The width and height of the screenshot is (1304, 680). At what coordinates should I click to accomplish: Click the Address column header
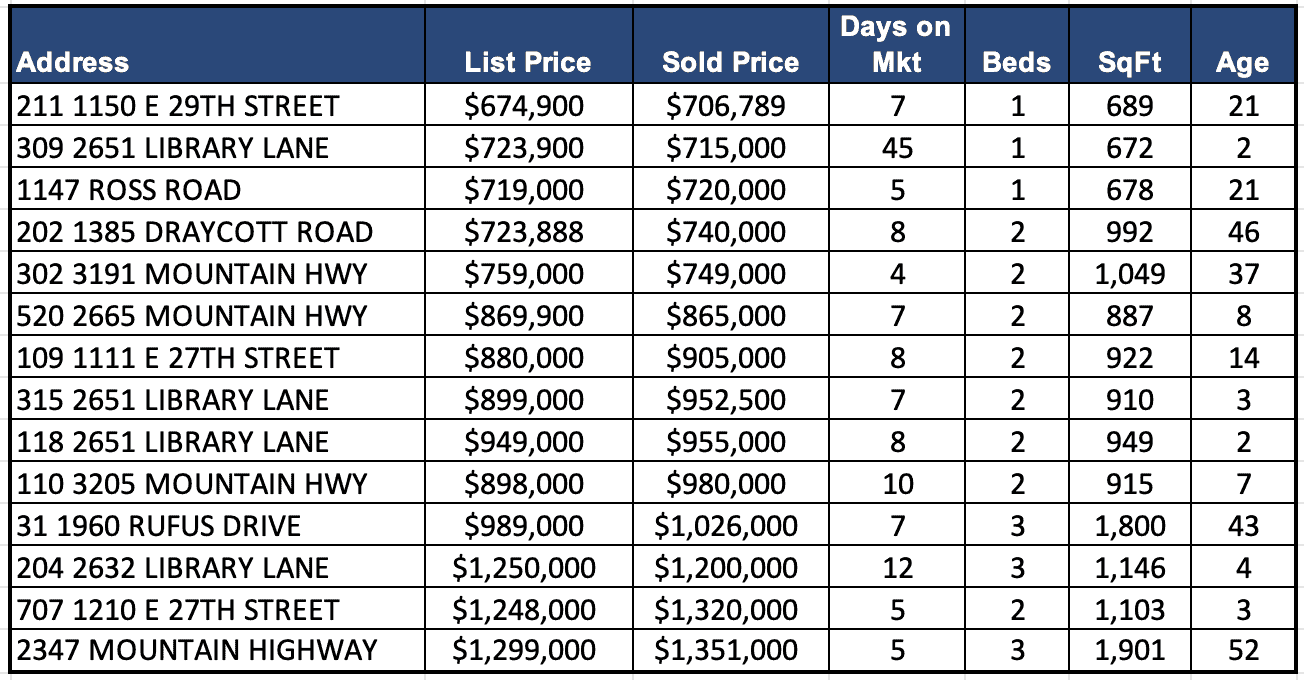pyautogui.click(x=73, y=62)
